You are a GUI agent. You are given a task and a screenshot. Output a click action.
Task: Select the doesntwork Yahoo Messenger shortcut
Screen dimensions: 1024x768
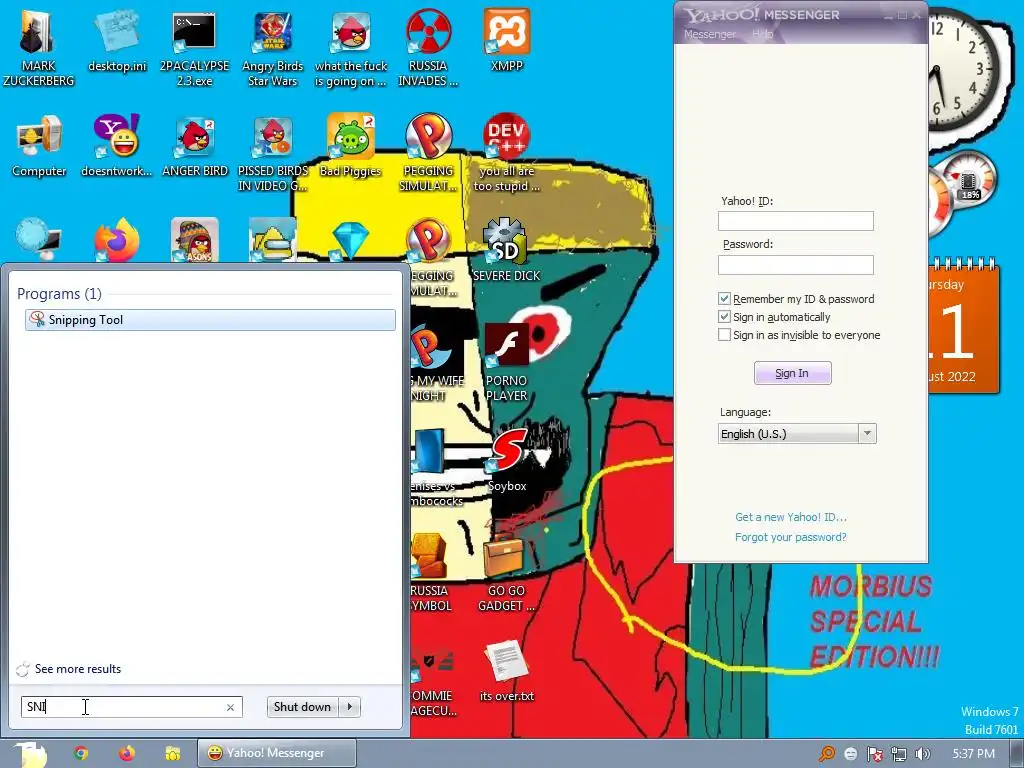[x=116, y=146]
